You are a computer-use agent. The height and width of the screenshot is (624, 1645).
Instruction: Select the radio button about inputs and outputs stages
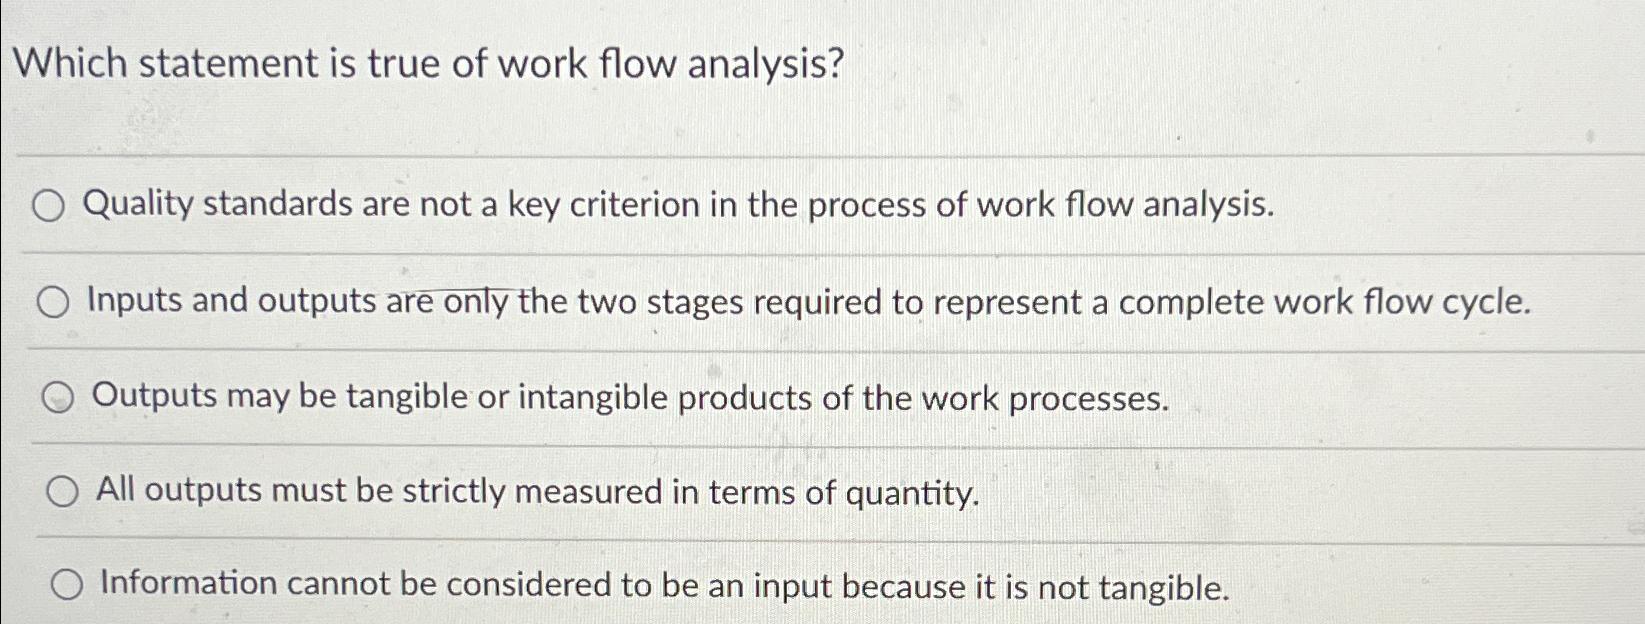55,301
